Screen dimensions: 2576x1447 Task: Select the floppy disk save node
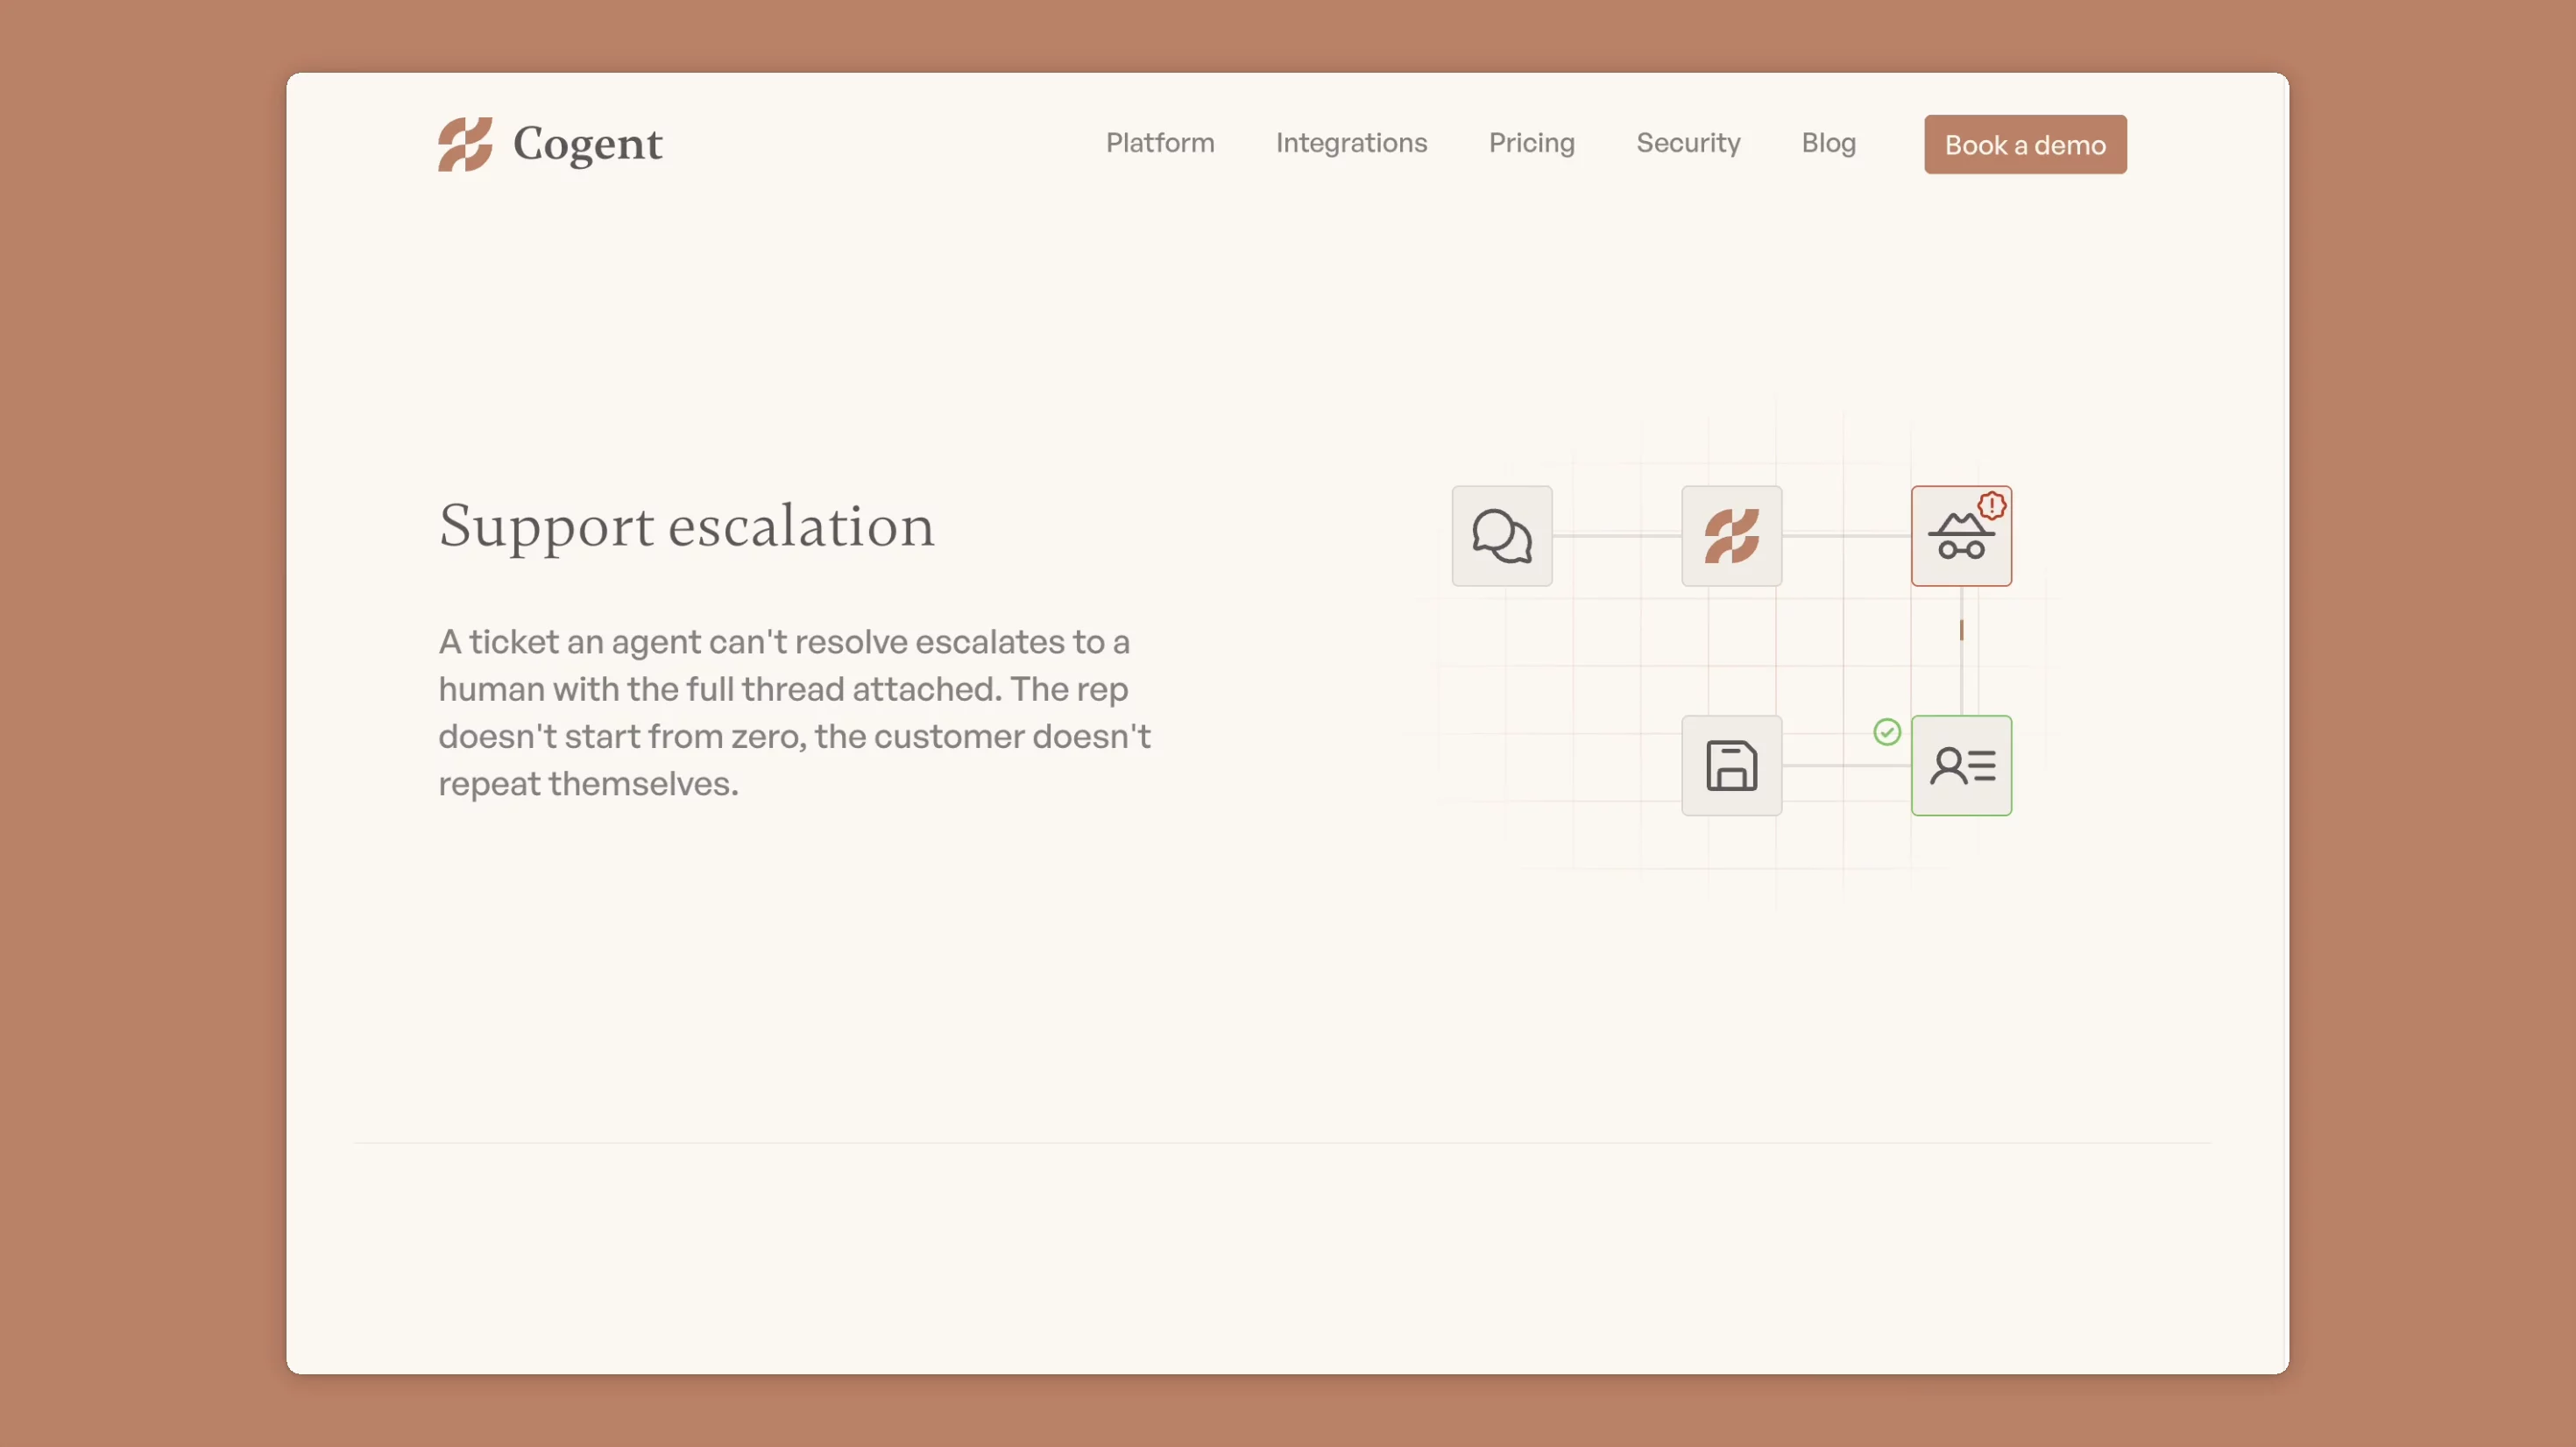pyautogui.click(x=1732, y=765)
